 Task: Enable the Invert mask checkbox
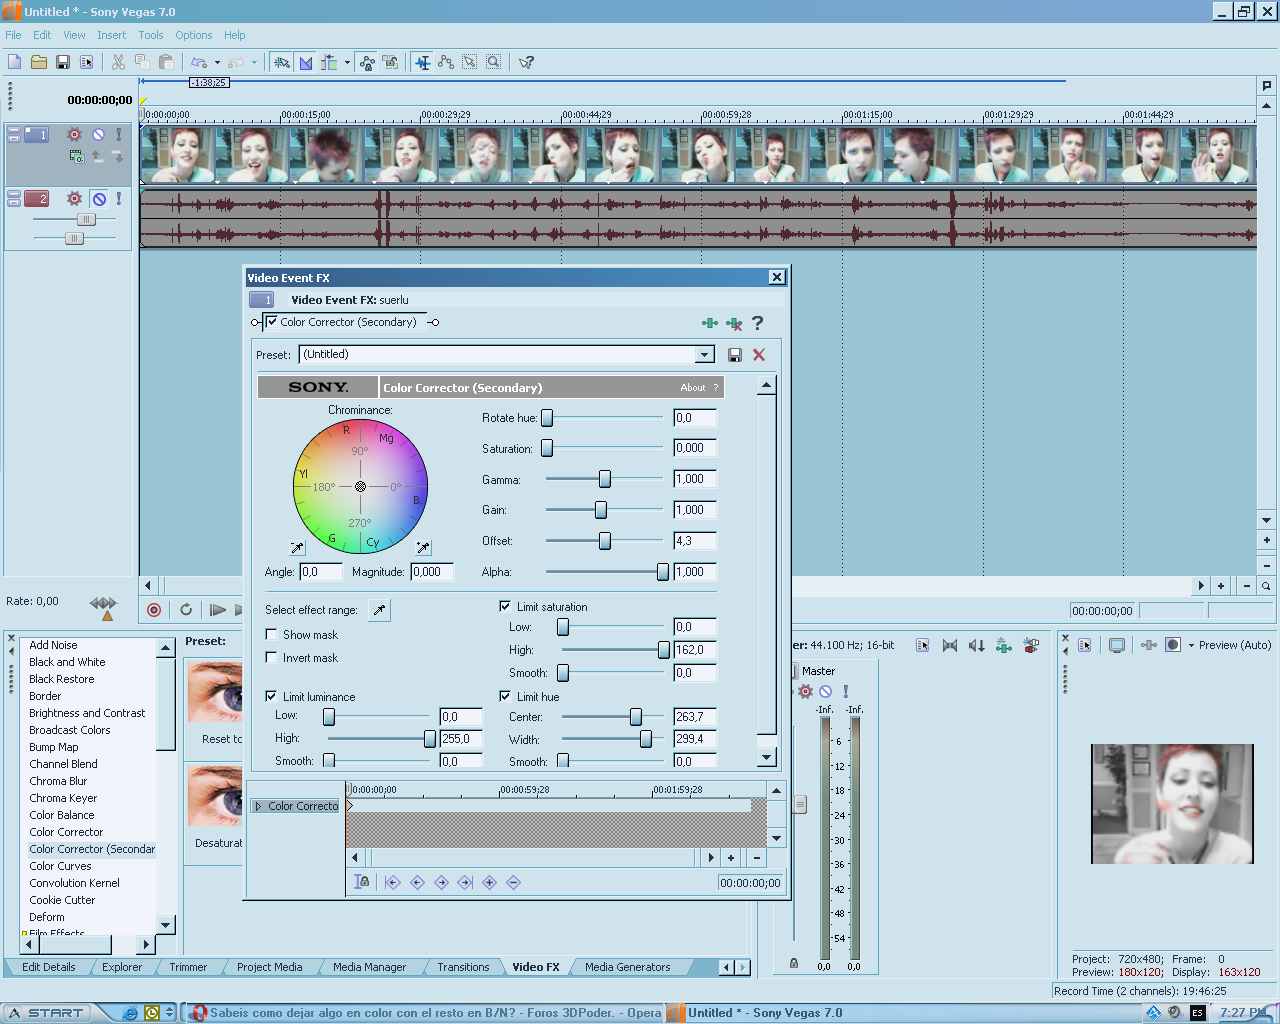tap(271, 657)
